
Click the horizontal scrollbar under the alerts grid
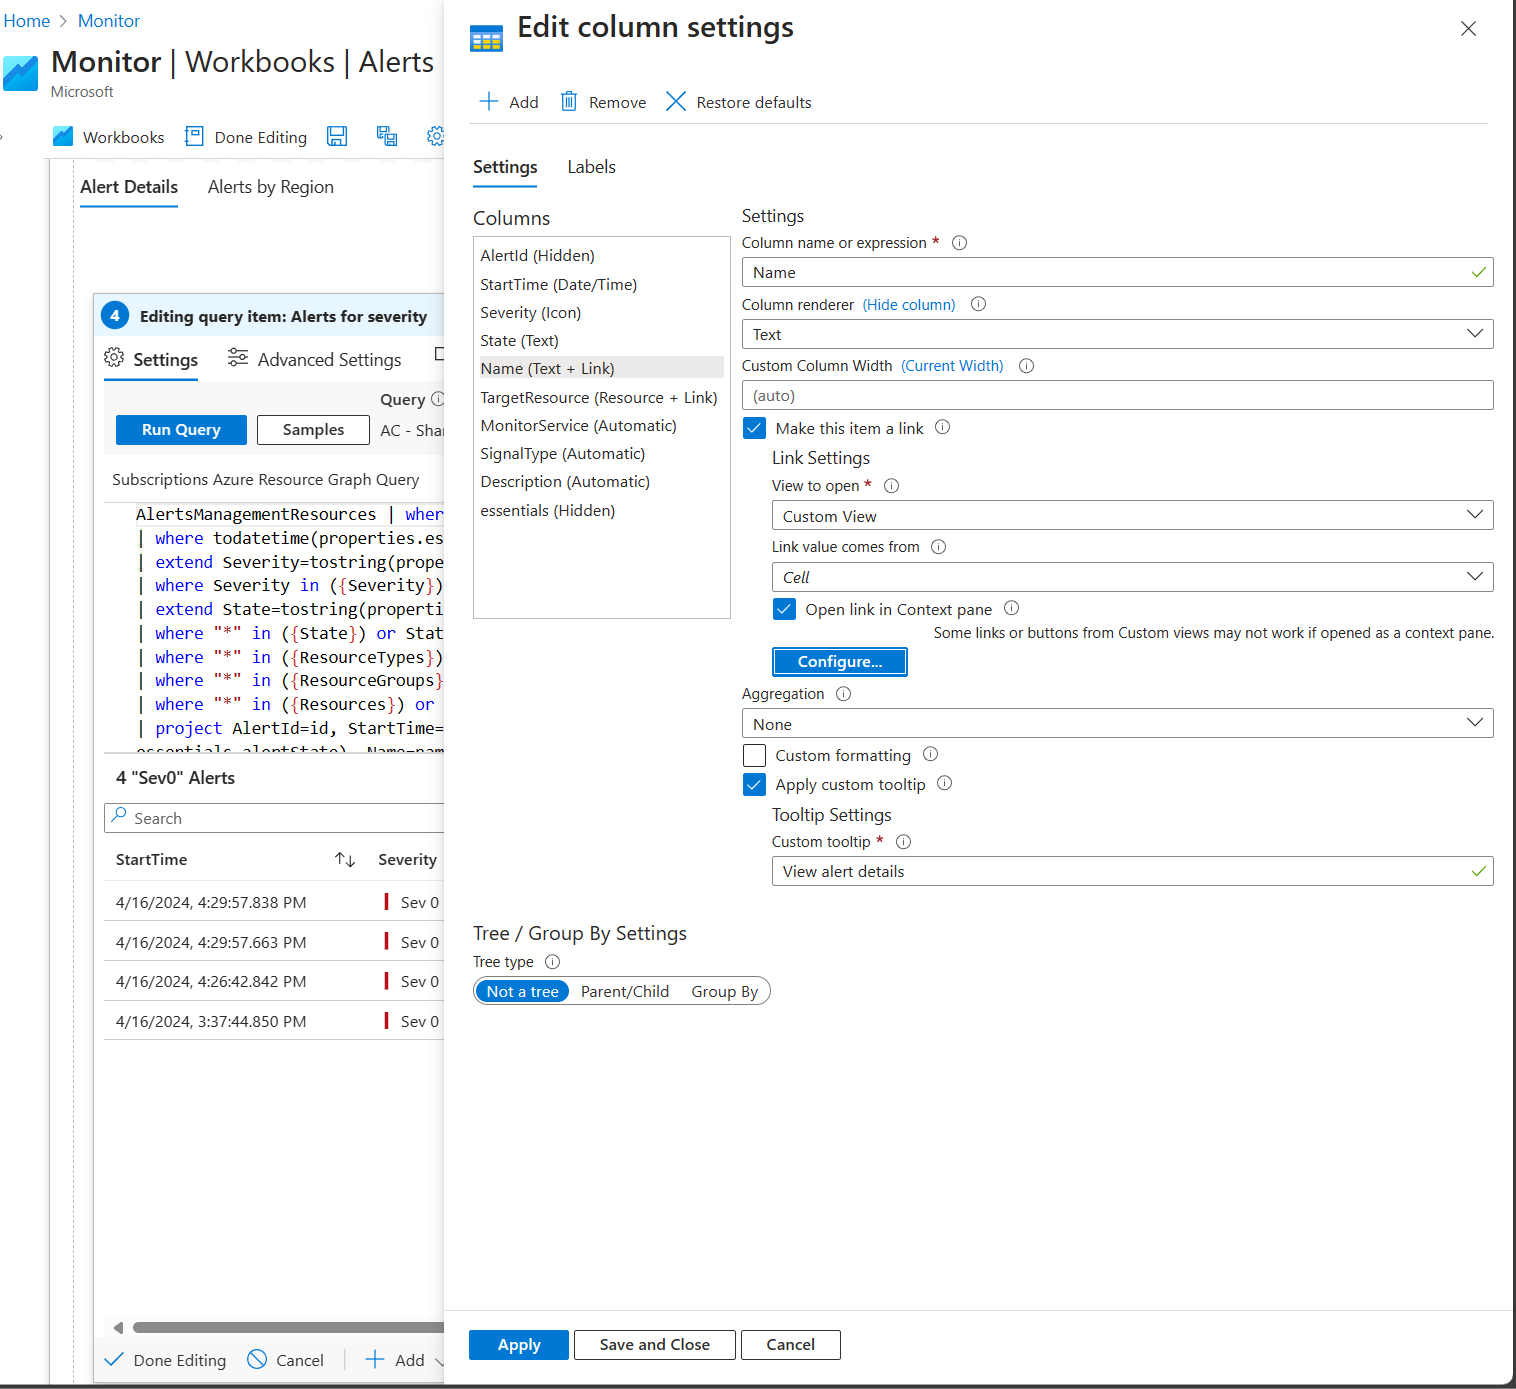(288, 1328)
